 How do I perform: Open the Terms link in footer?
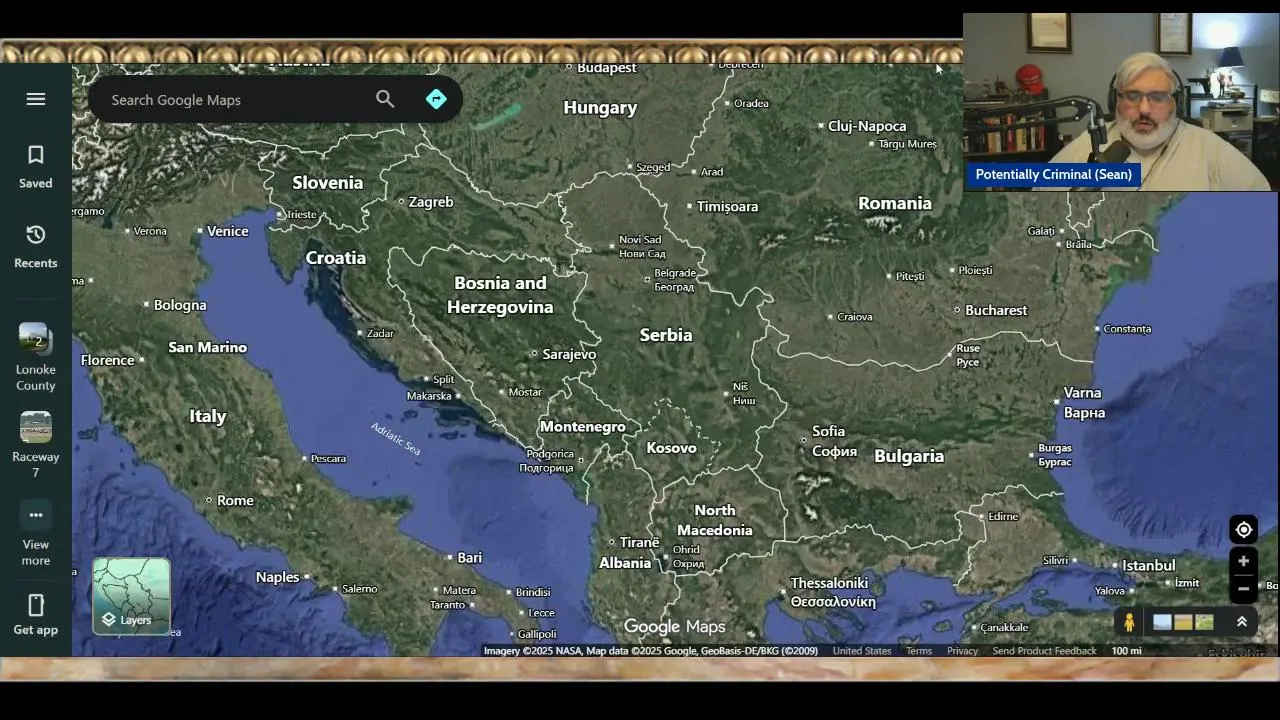pos(919,651)
